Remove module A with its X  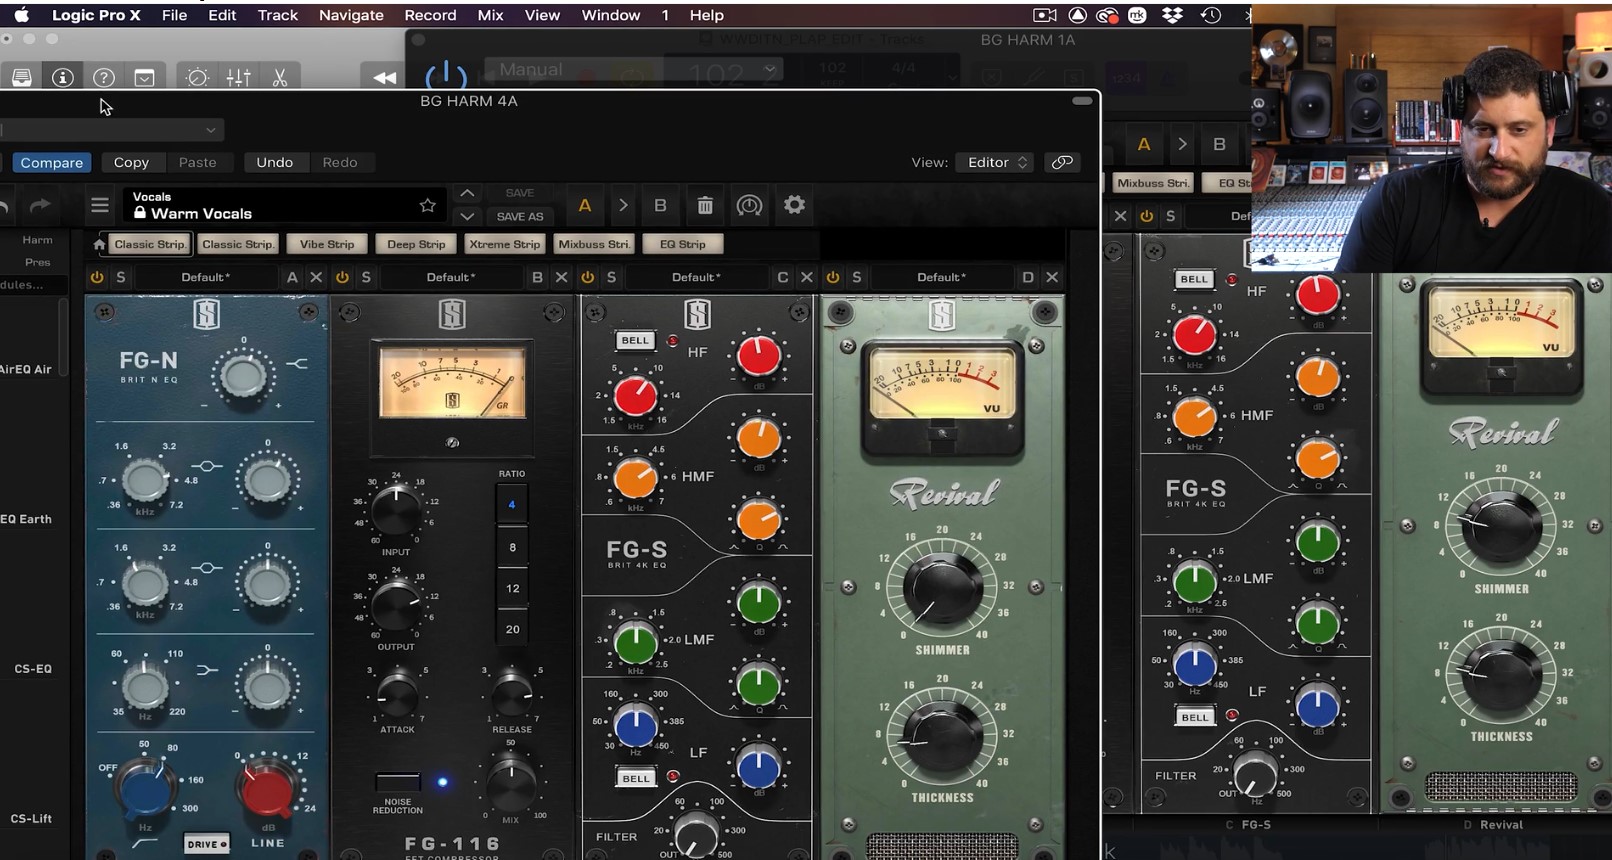click(316, 277)
